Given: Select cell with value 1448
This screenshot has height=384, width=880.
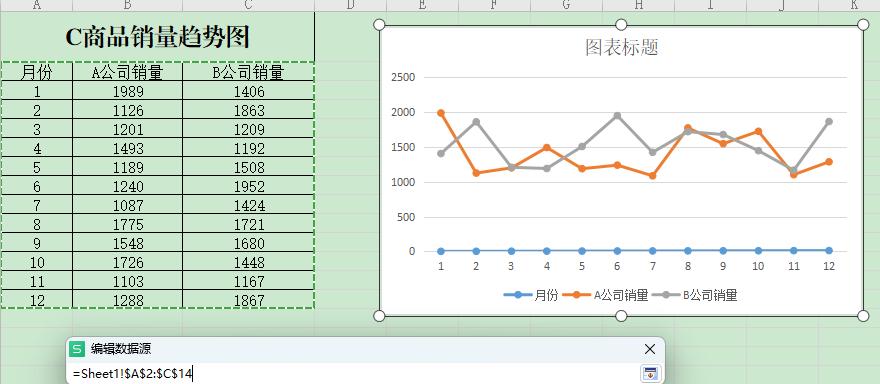Looking at the screenshot, I should [249, 262].
